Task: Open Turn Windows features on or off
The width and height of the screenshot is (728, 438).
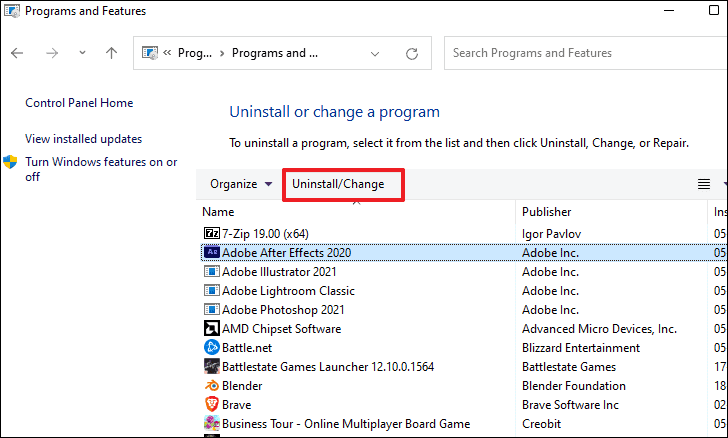Action: pos(101,169)
